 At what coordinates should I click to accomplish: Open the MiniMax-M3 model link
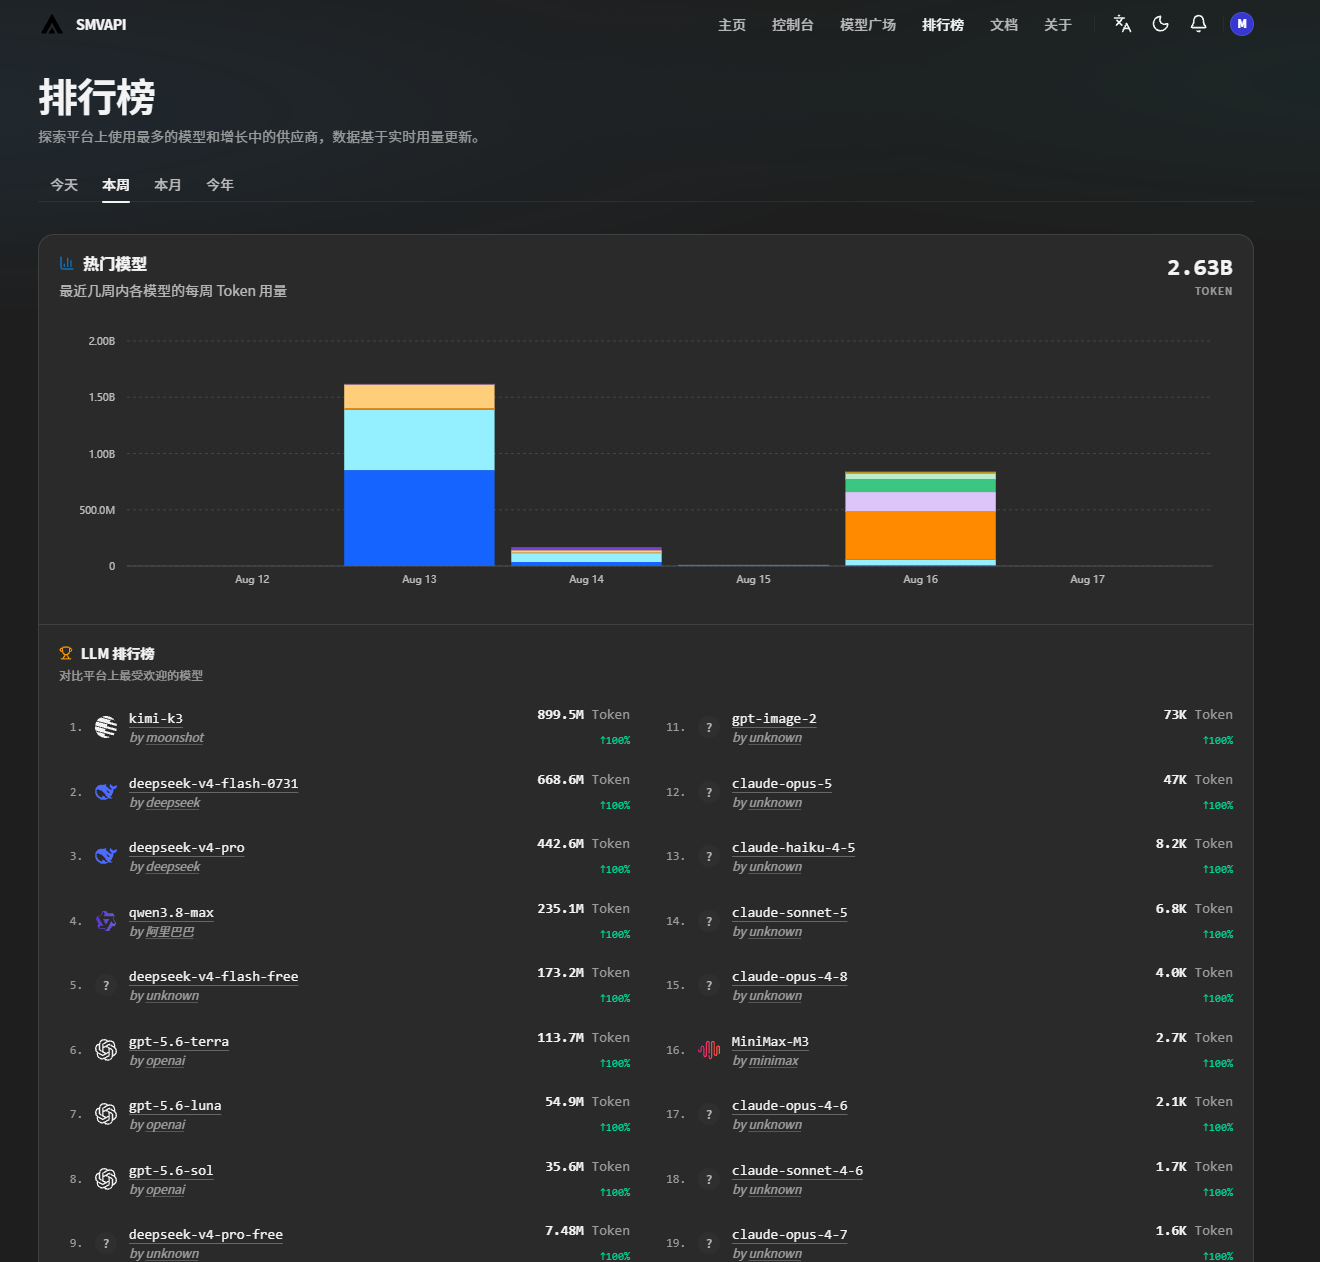(770, 1041)
